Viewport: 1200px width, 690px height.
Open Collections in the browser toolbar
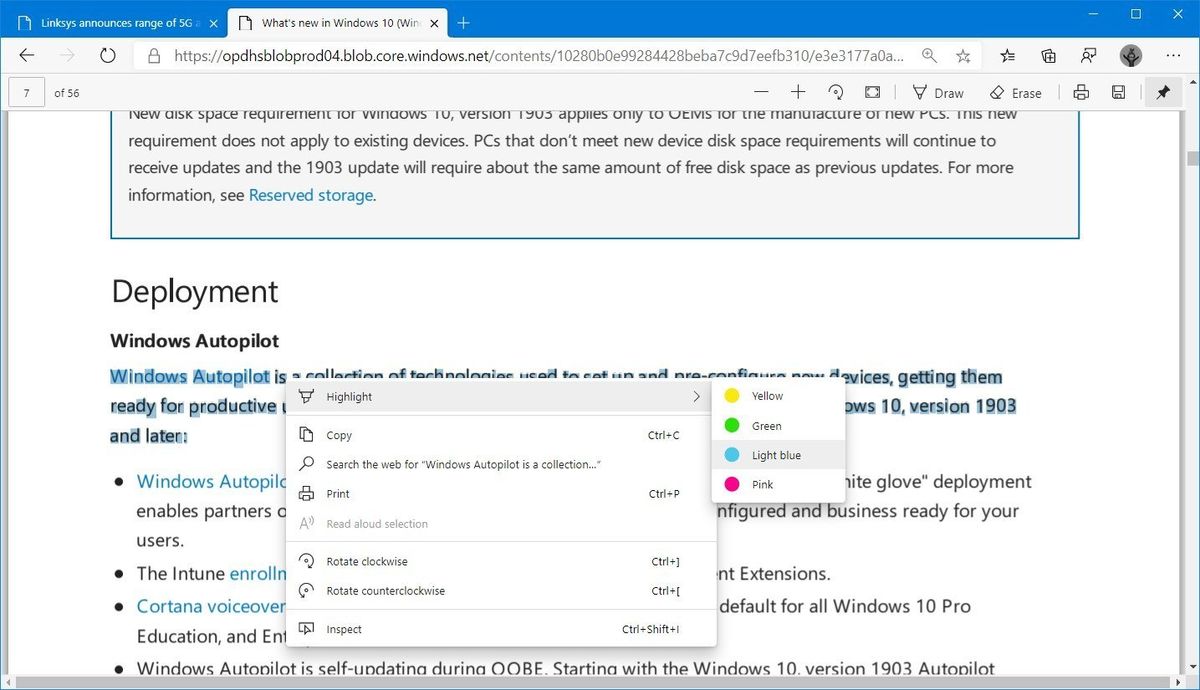1047,56
